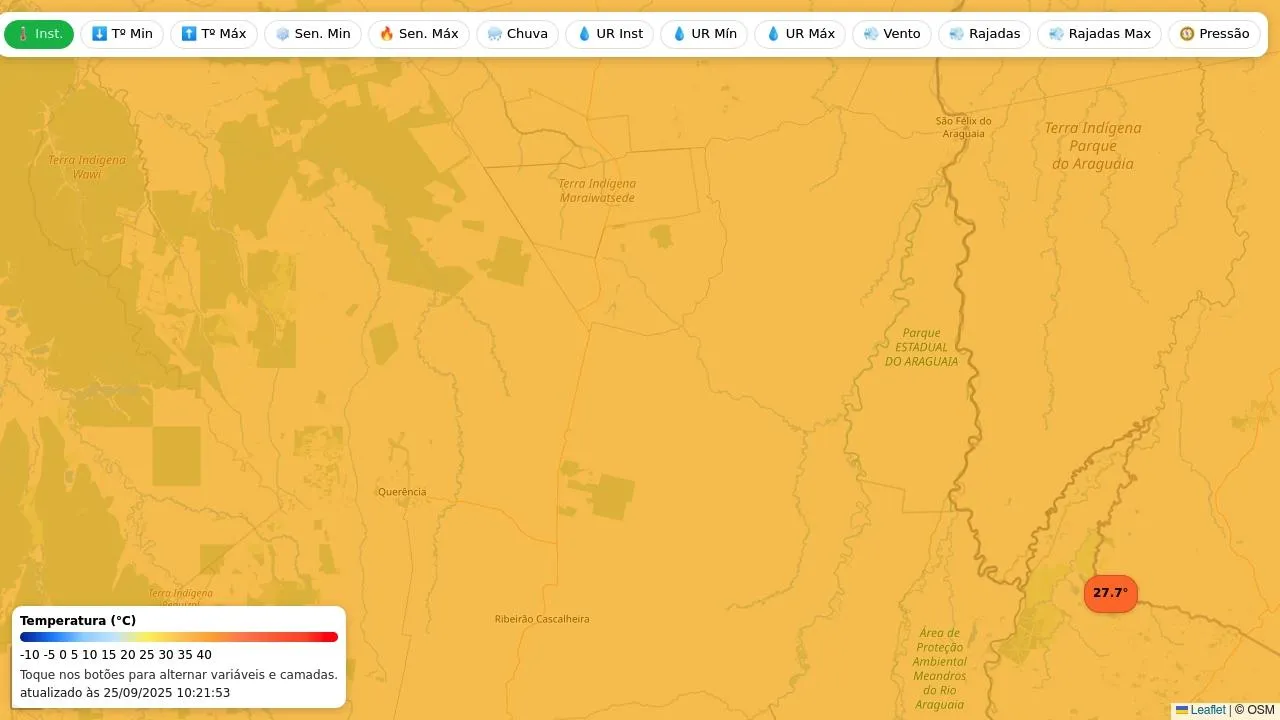1280x720 pixels.
Task: Click the wind icon on Vento
Action: point(871,34)
